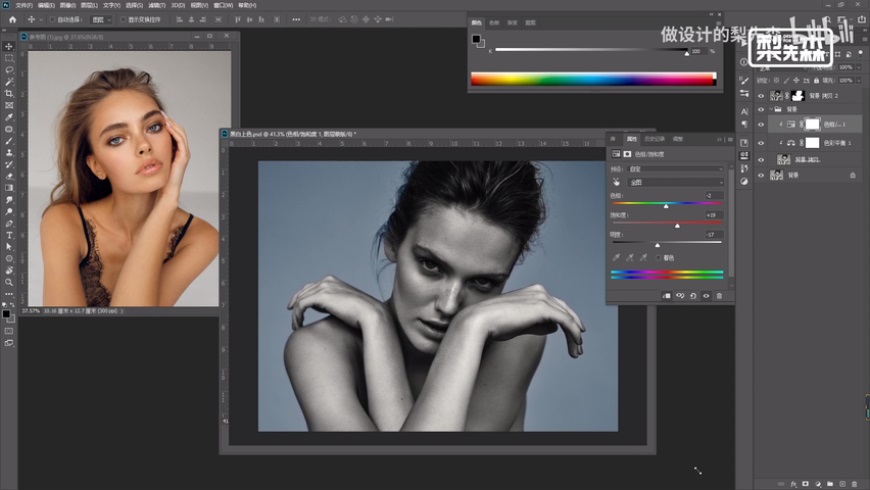Select the Crop tool

[x=9, y=93]
